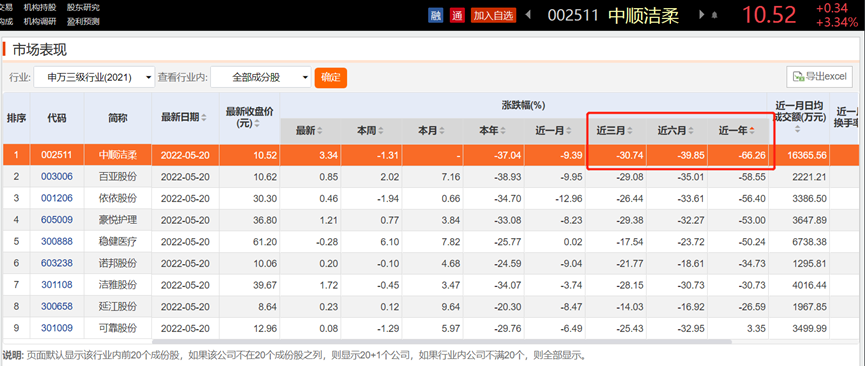Viewport: 865px width, 366px height.
Task: Click the 002511 code in highlighted row
Action: 57,155
